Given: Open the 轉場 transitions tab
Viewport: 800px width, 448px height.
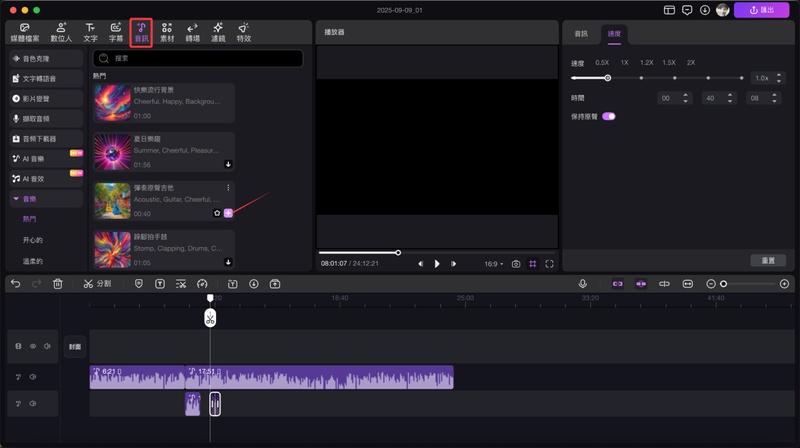Looking at the screenshot, I should (192, 32).
